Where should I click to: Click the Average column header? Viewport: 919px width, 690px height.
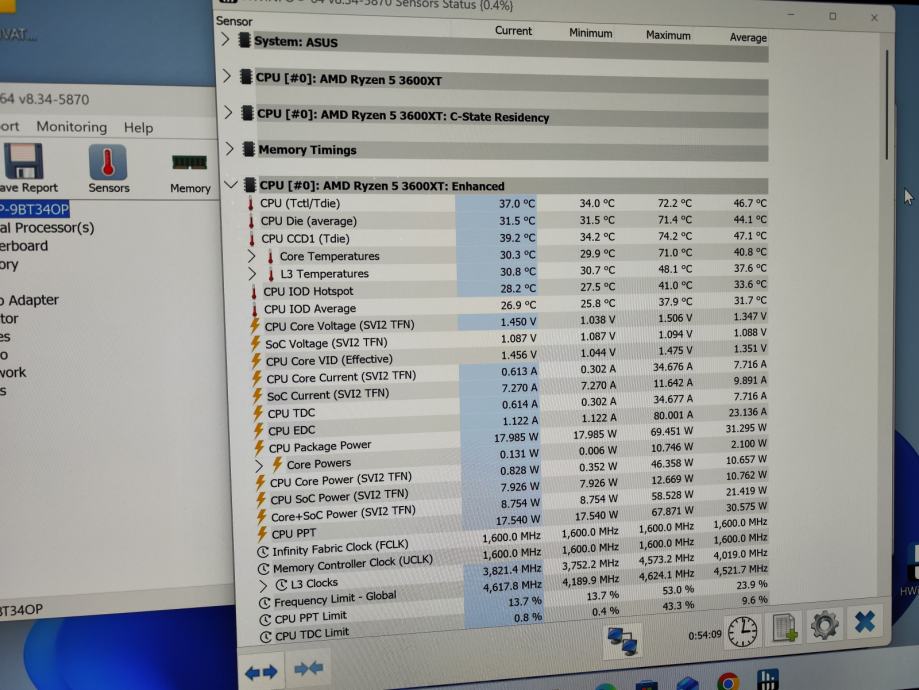(x=748, y=38)
